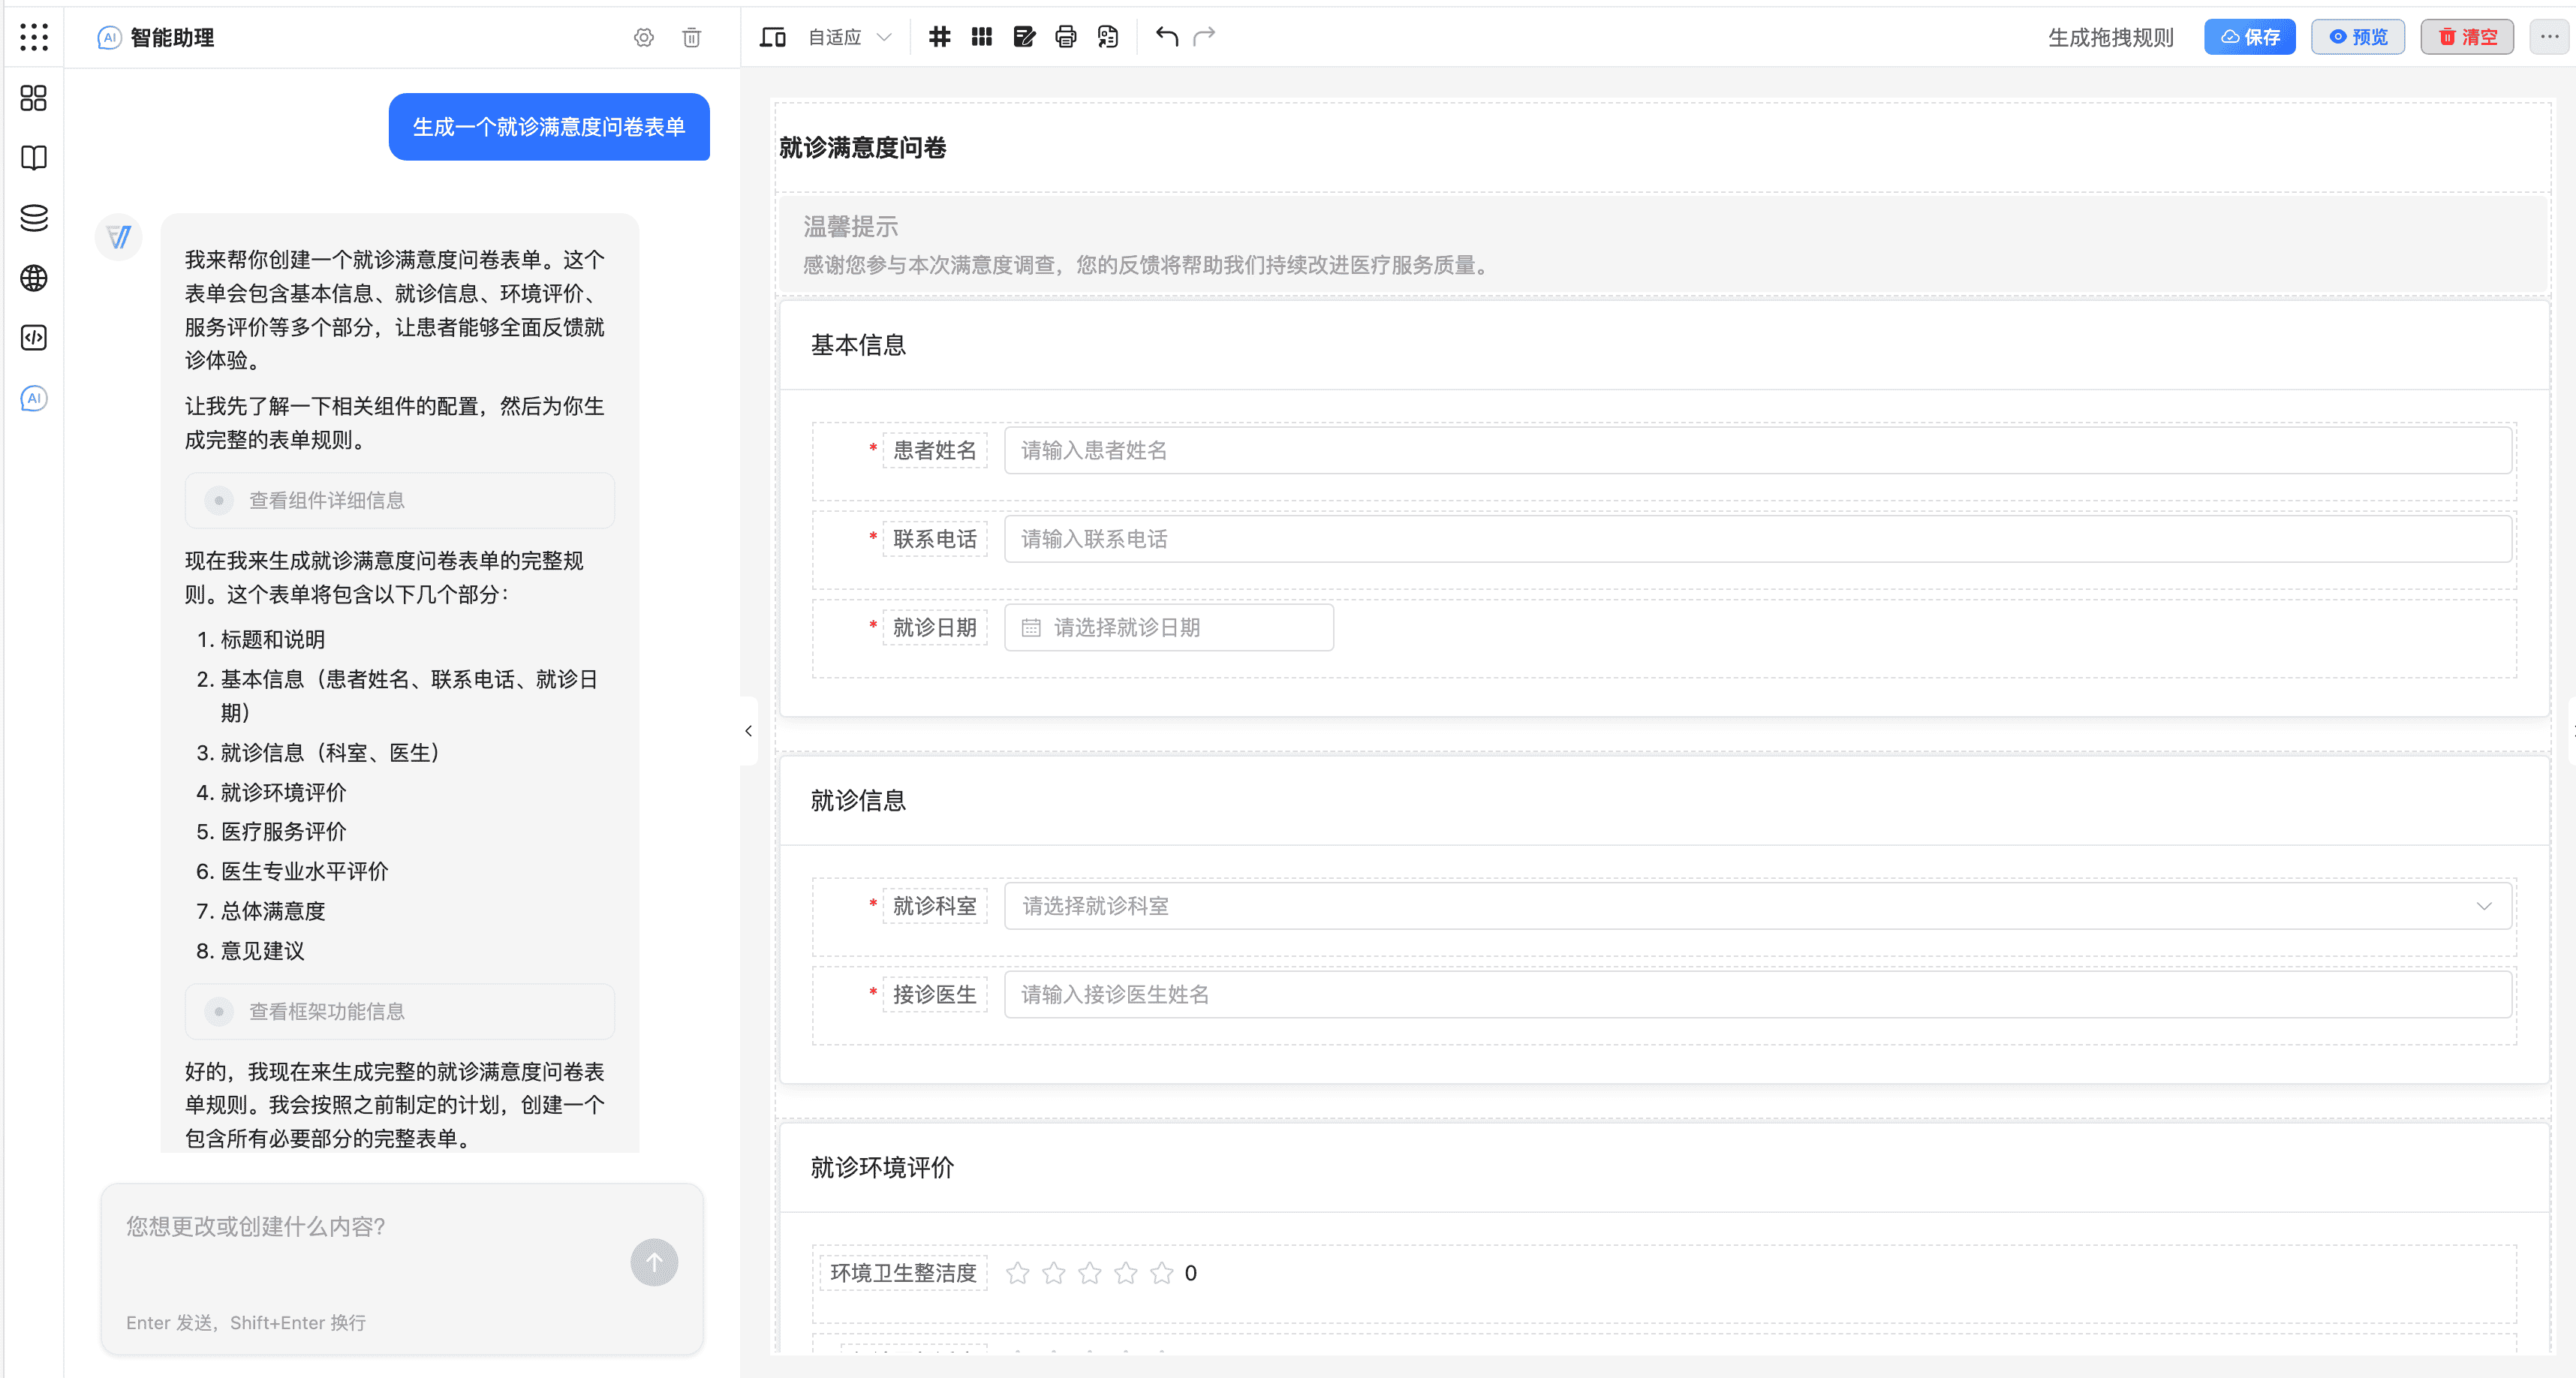The width and height of the screenshot is (2576, 1378).
Task: Click the tile layout toolbar icon
Action: tap(982, 37)
